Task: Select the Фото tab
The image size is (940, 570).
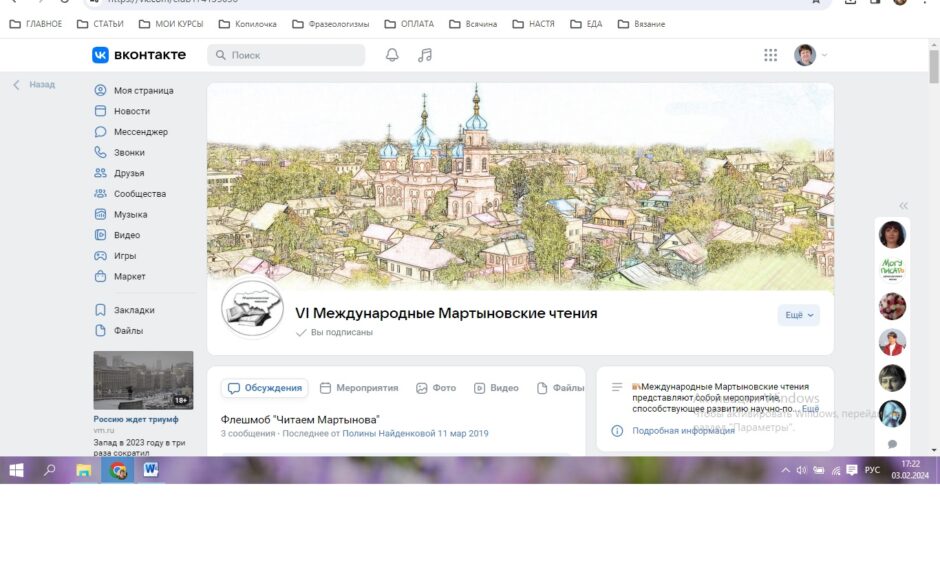Action: click(x=436, y=388)
